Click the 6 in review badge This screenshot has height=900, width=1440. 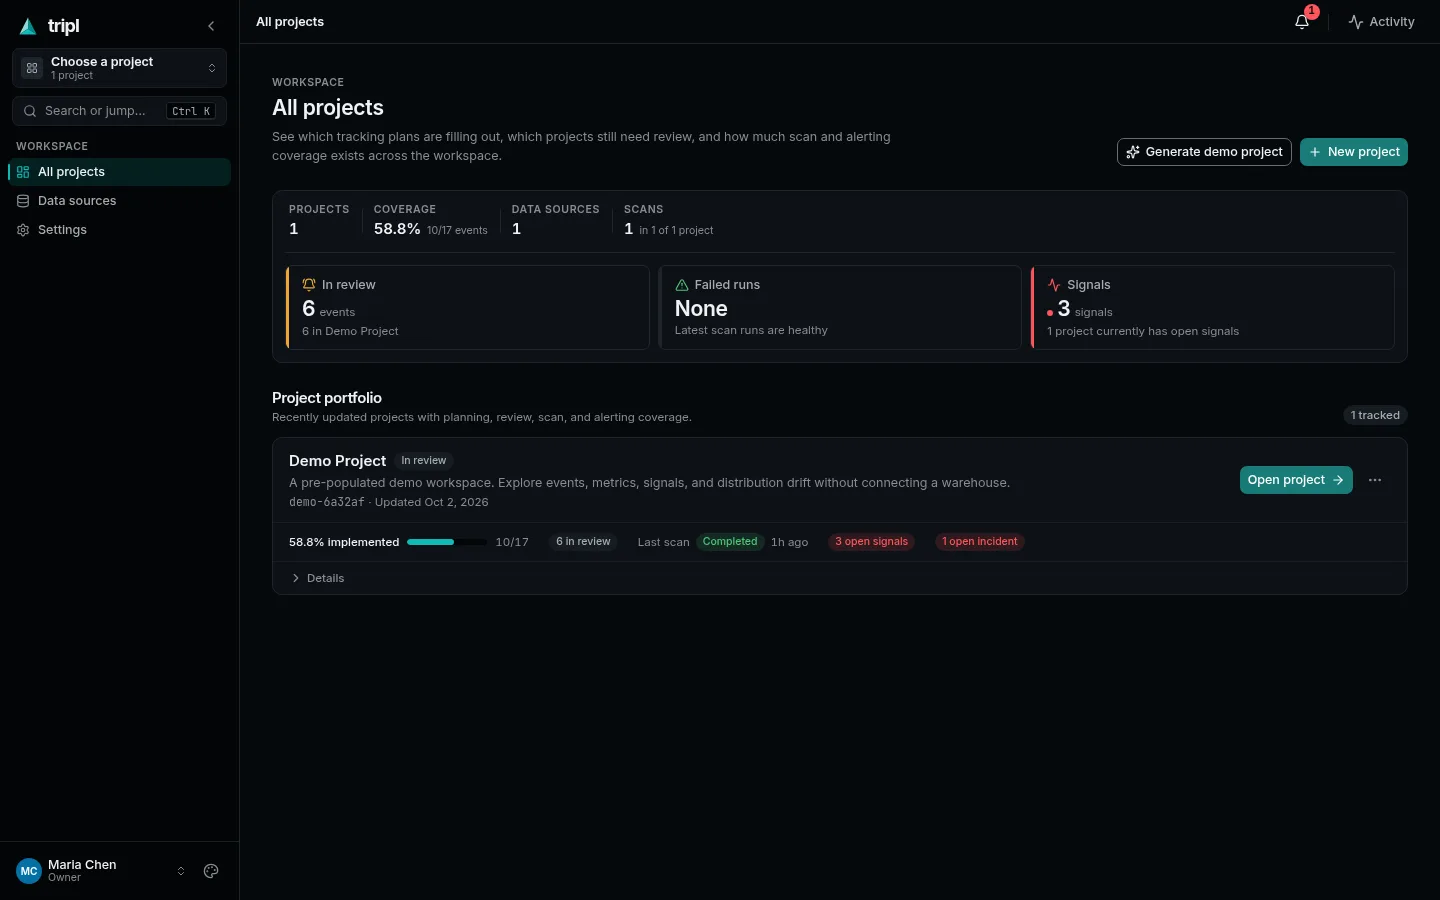click(583, 542)
